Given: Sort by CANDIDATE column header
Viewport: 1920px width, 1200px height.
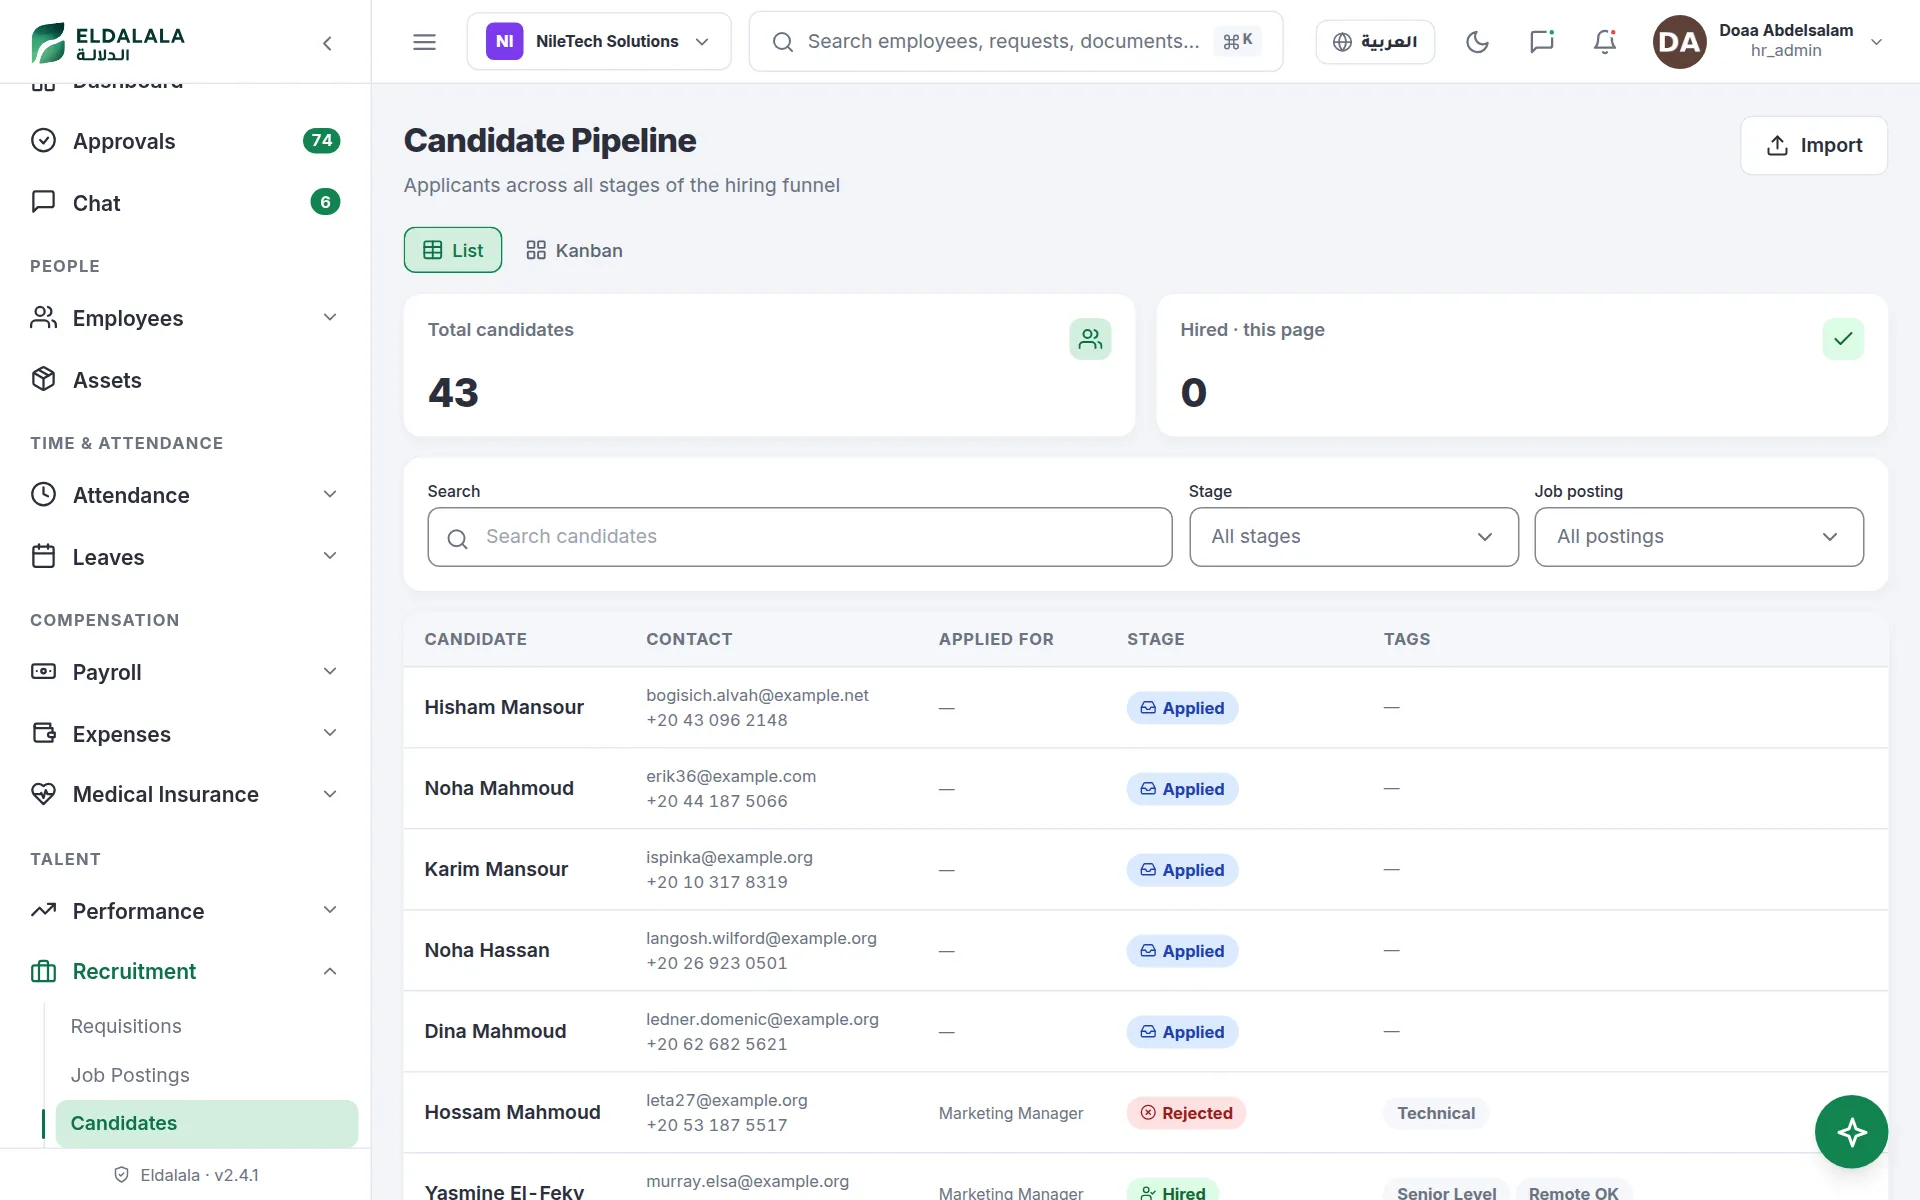Looking at the screenshot, I should [x=475, y=639].
